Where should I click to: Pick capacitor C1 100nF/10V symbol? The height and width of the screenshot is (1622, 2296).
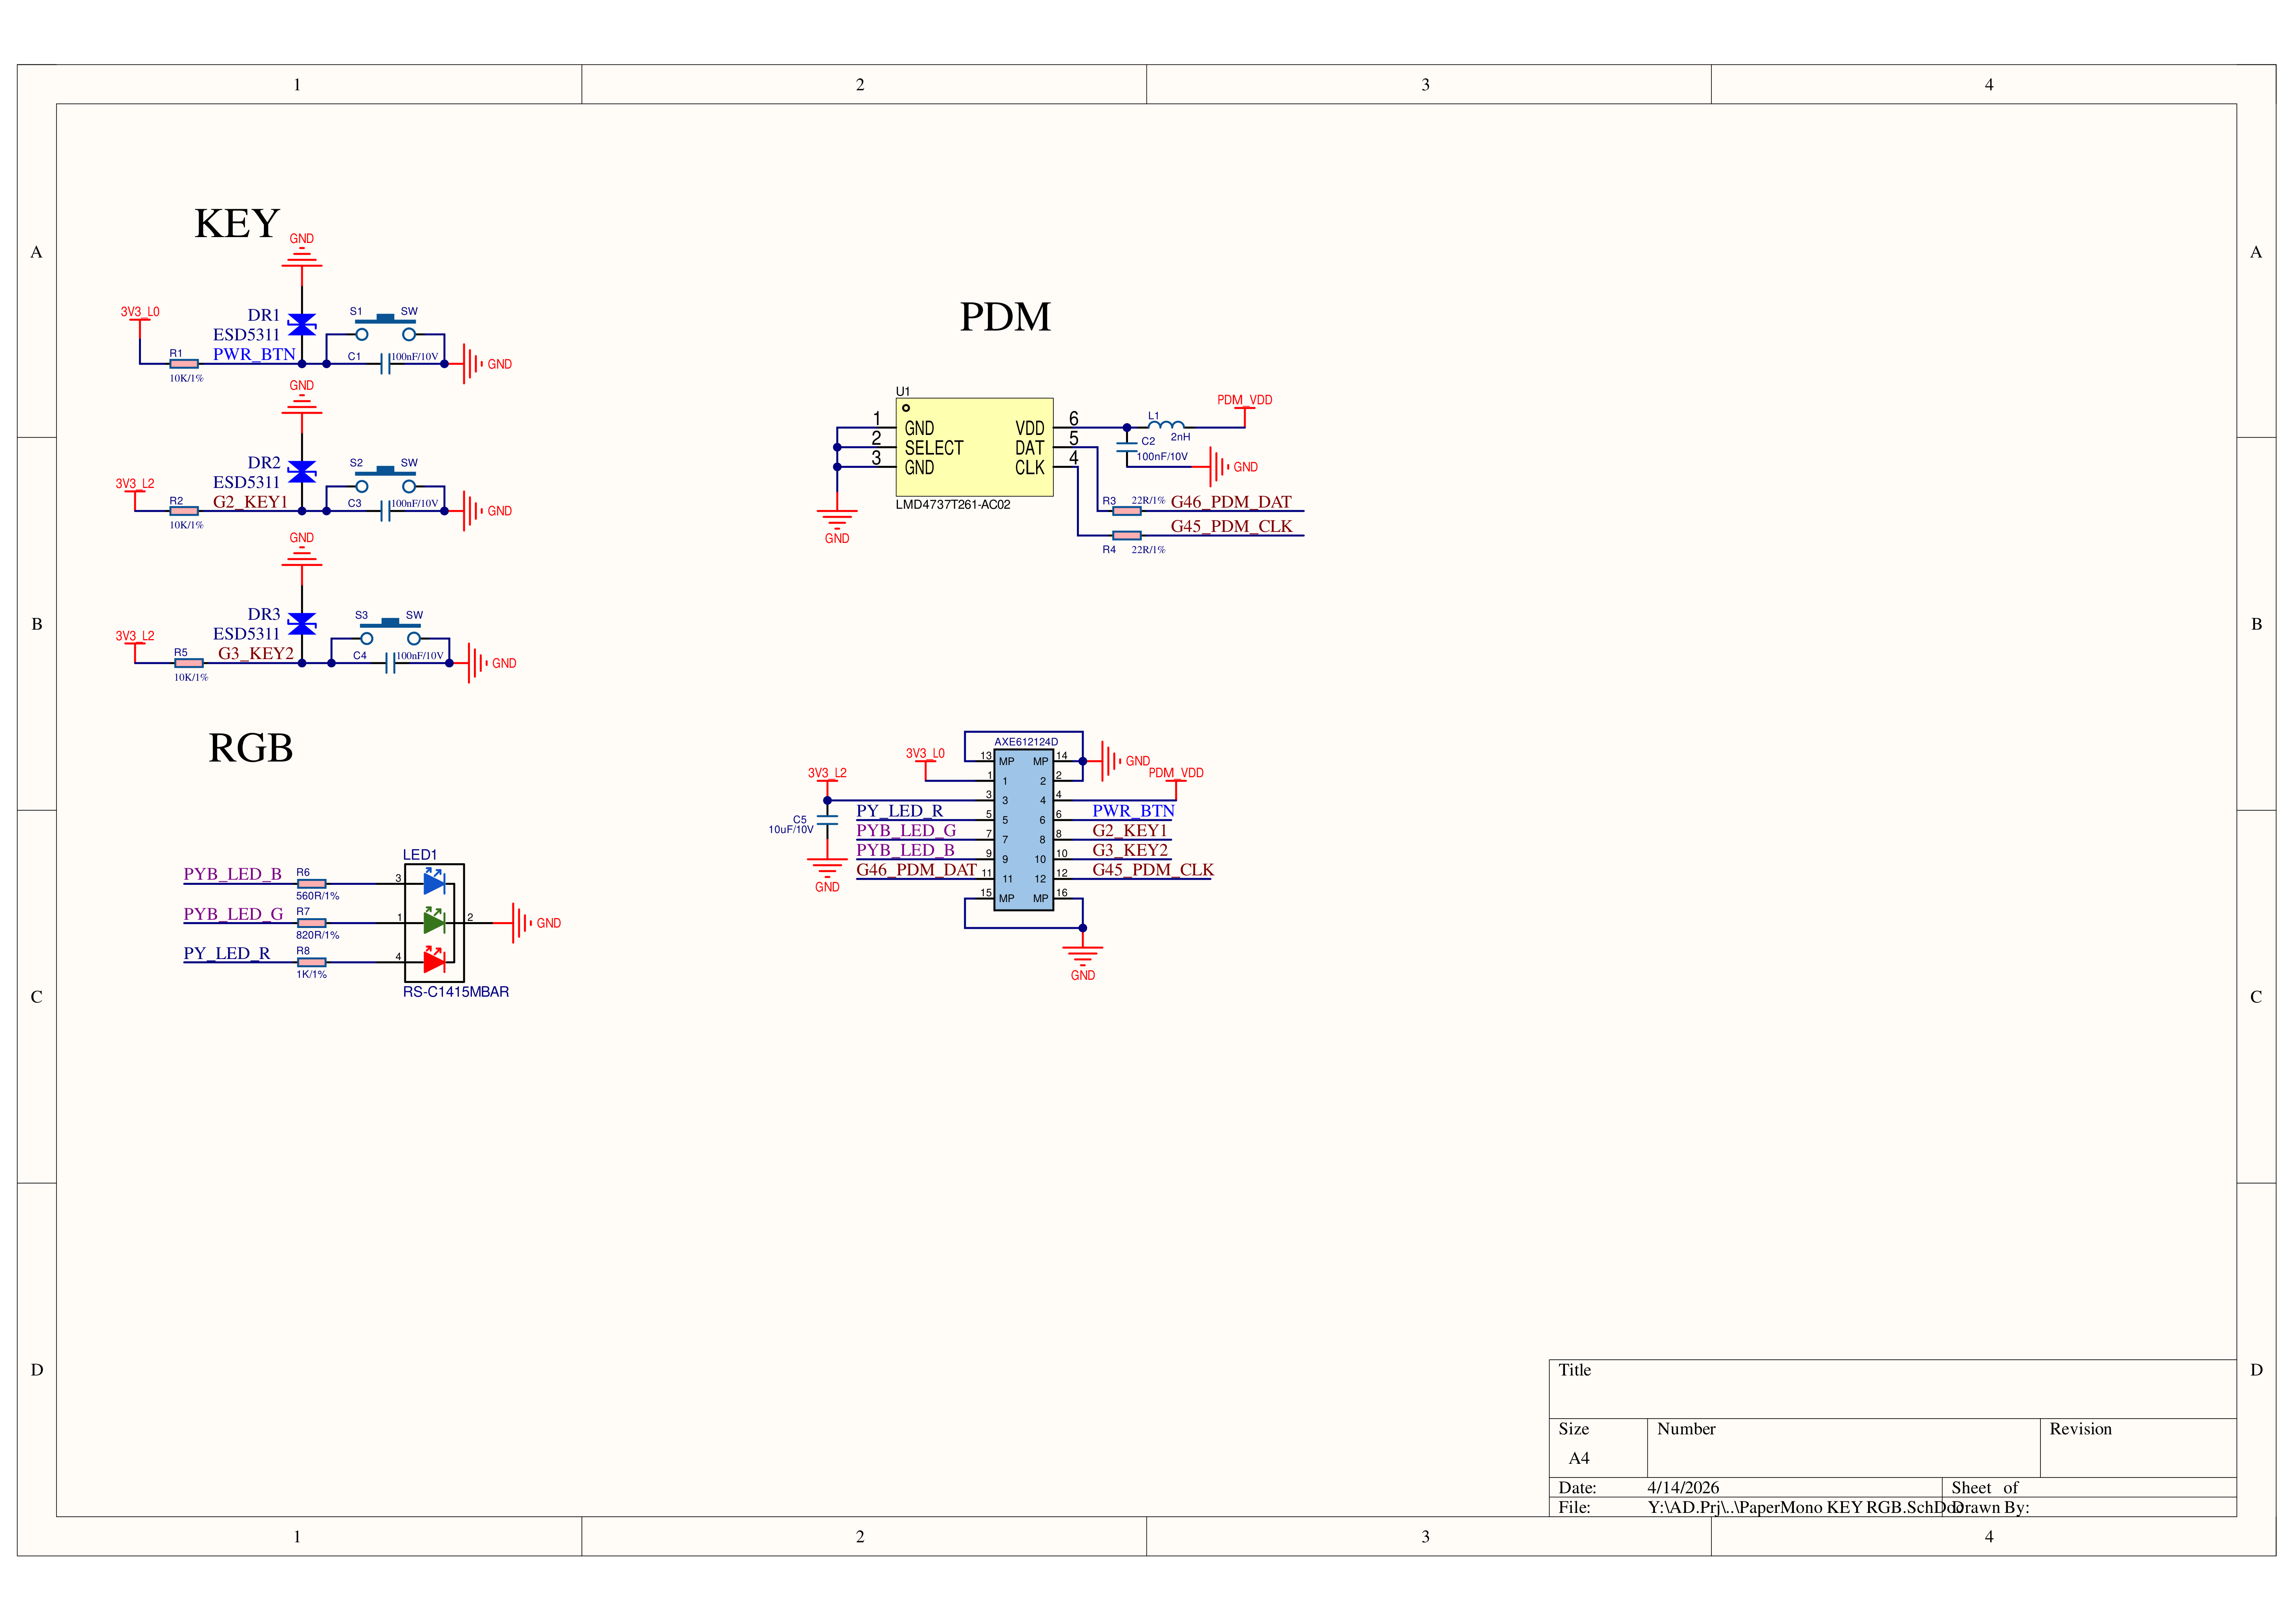coord(385,364)
